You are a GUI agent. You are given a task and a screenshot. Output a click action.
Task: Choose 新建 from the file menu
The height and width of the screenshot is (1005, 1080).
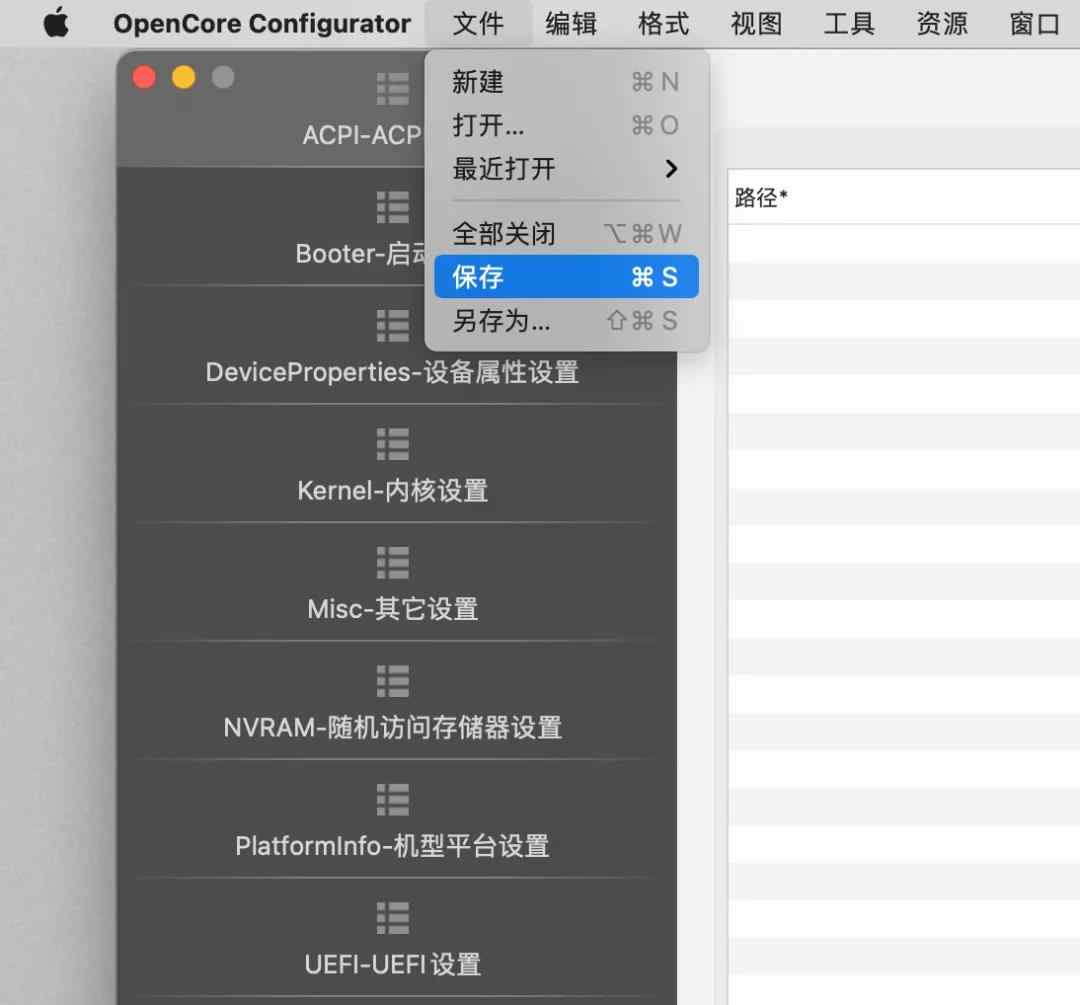coord(566,82)
